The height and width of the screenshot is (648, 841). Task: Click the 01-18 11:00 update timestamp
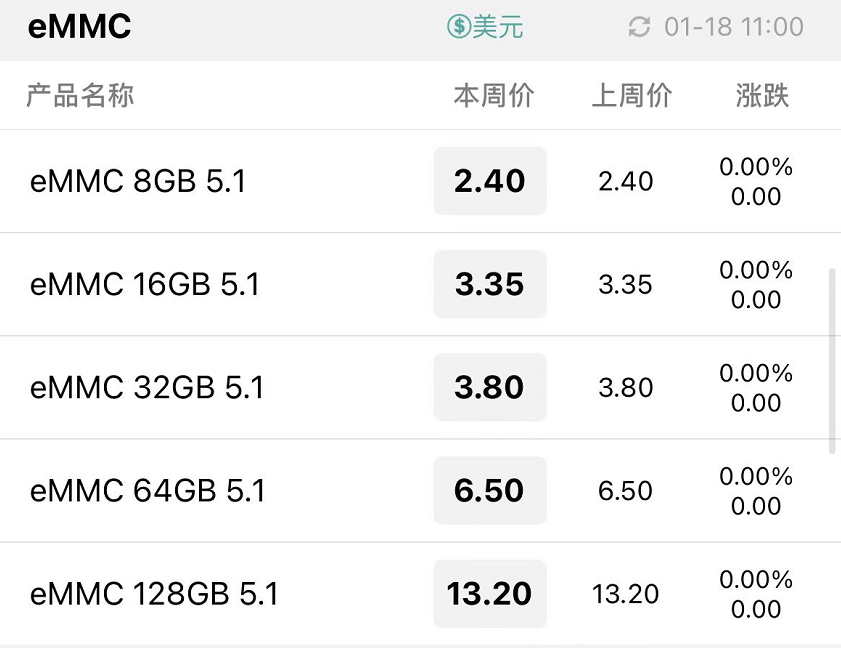click(734, 26)
